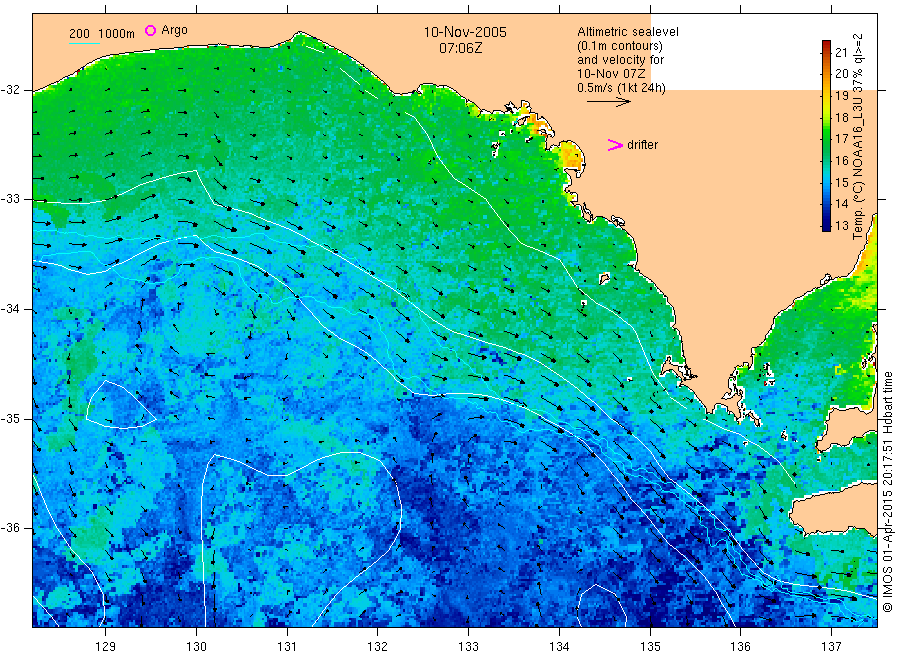Click the '1000m' depth legend label

pos(117,34)
